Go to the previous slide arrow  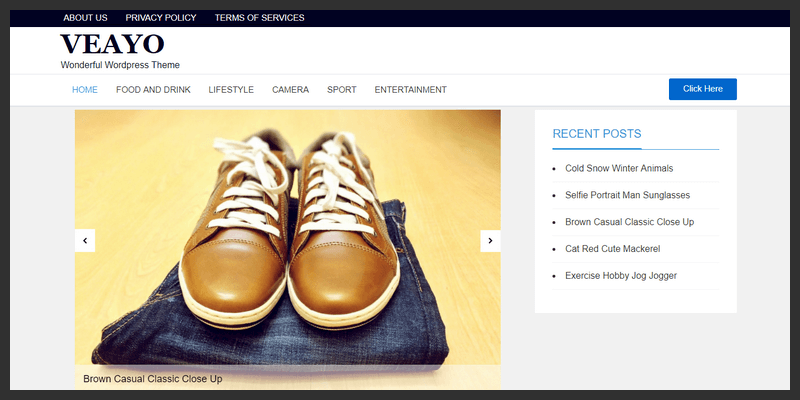[85, 241]
